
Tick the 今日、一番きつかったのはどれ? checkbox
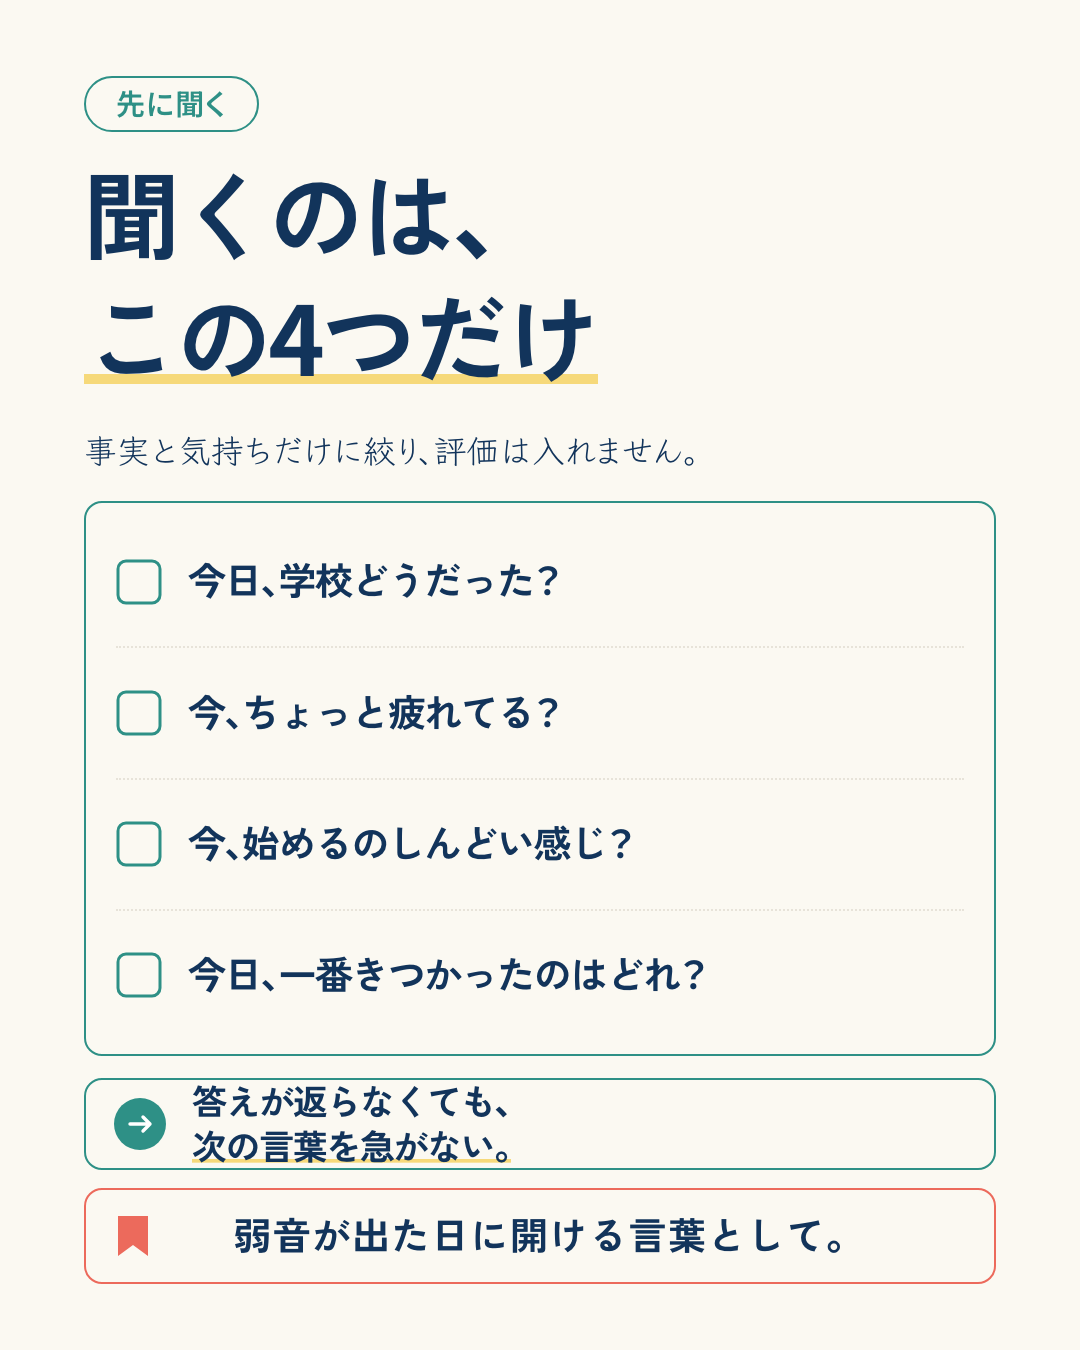(139, 975)
